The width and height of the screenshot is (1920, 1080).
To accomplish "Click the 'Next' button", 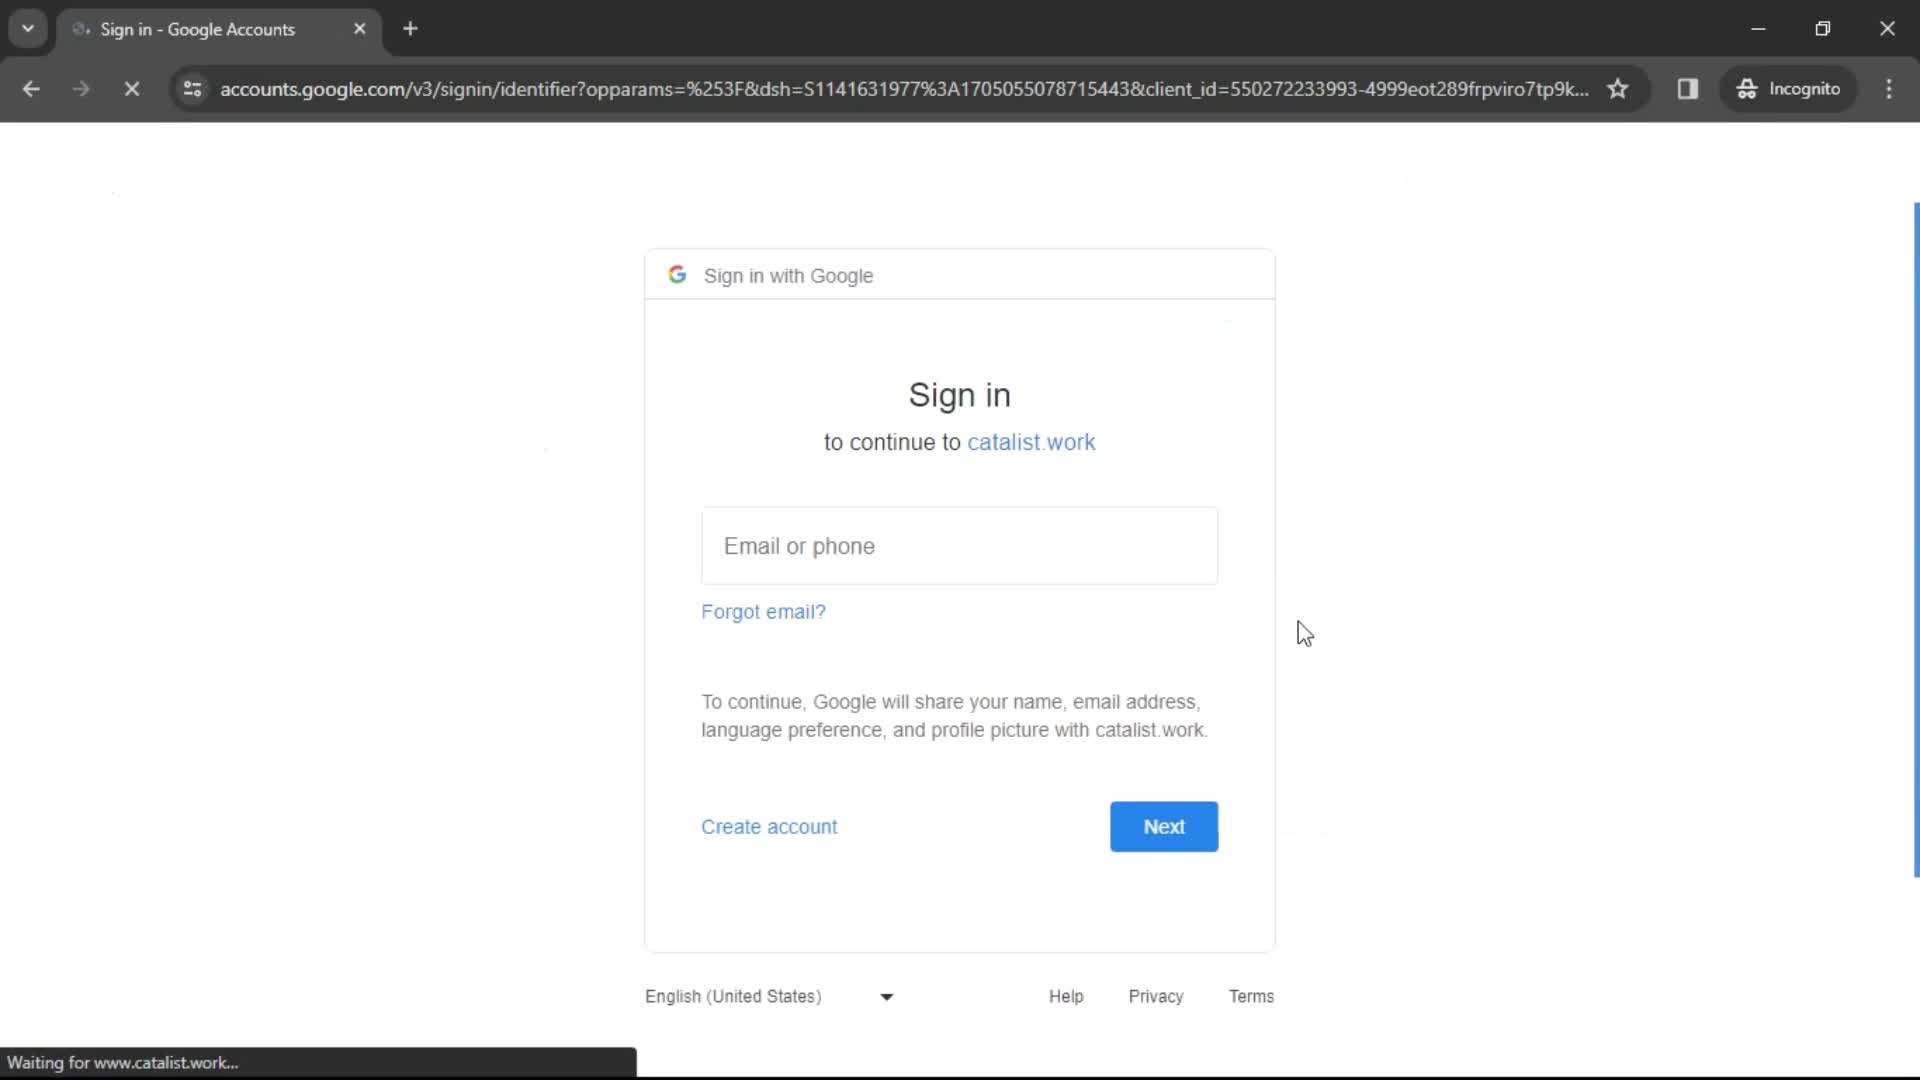I will coord(1164,827).
